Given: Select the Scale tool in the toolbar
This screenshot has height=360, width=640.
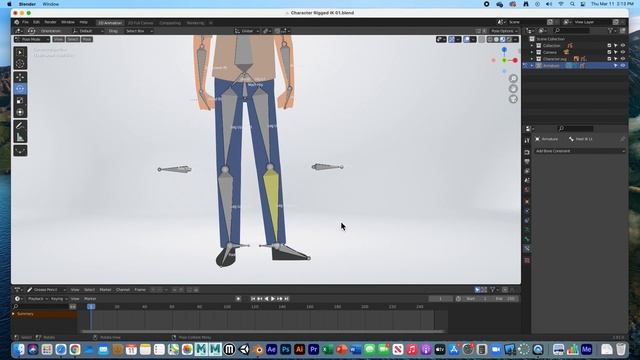Looking at the screenshot, I should (20, 100).
